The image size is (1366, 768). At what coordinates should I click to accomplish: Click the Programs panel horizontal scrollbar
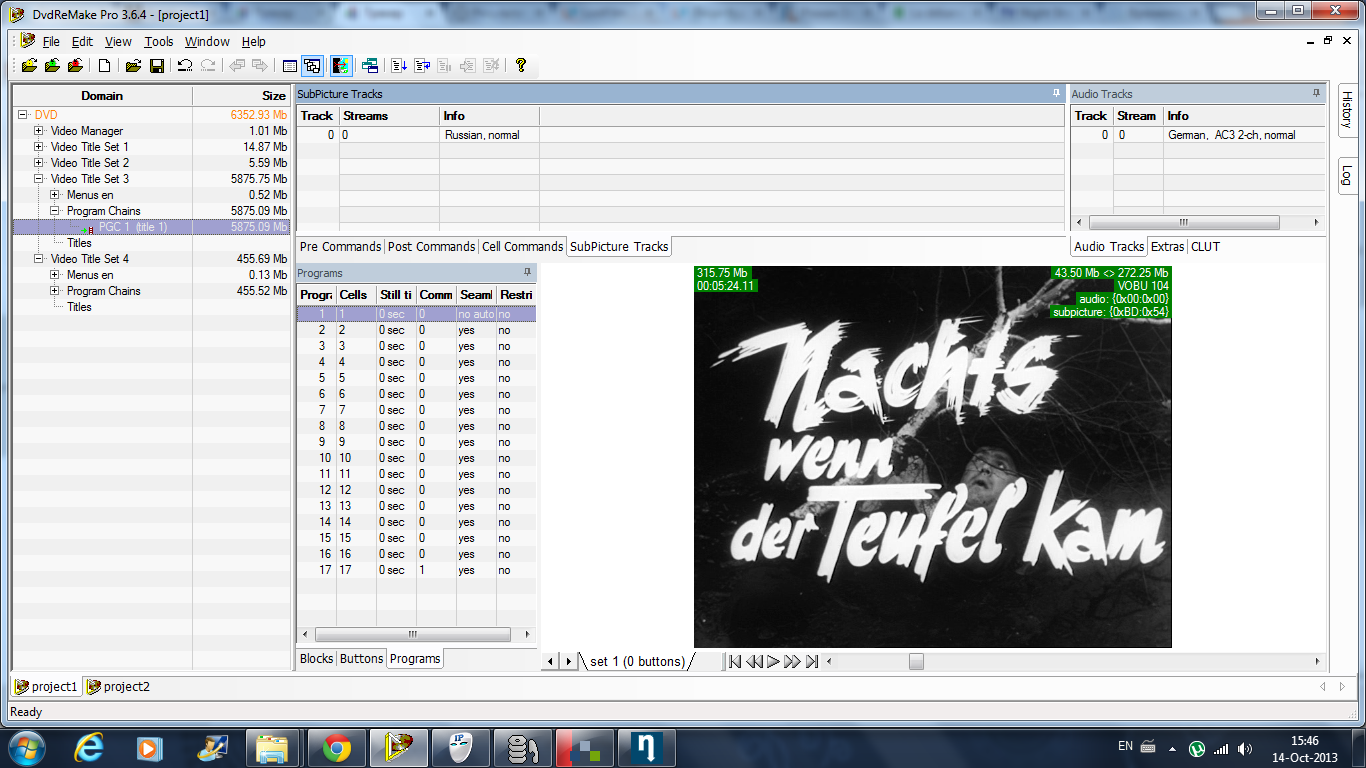(411, 634)
